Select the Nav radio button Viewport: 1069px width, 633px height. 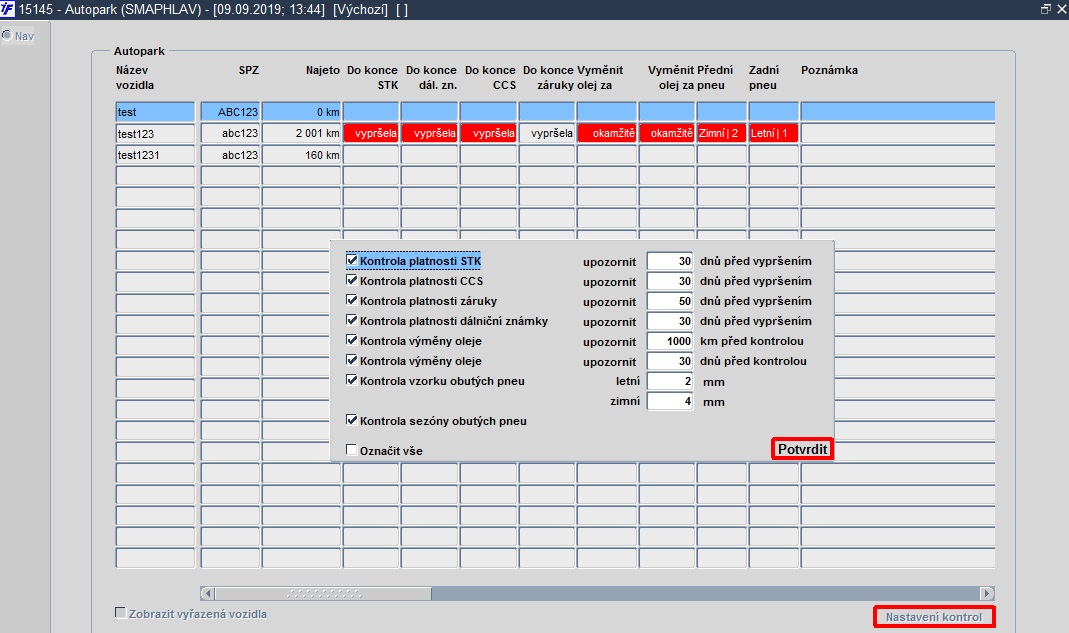click(7, 35)
